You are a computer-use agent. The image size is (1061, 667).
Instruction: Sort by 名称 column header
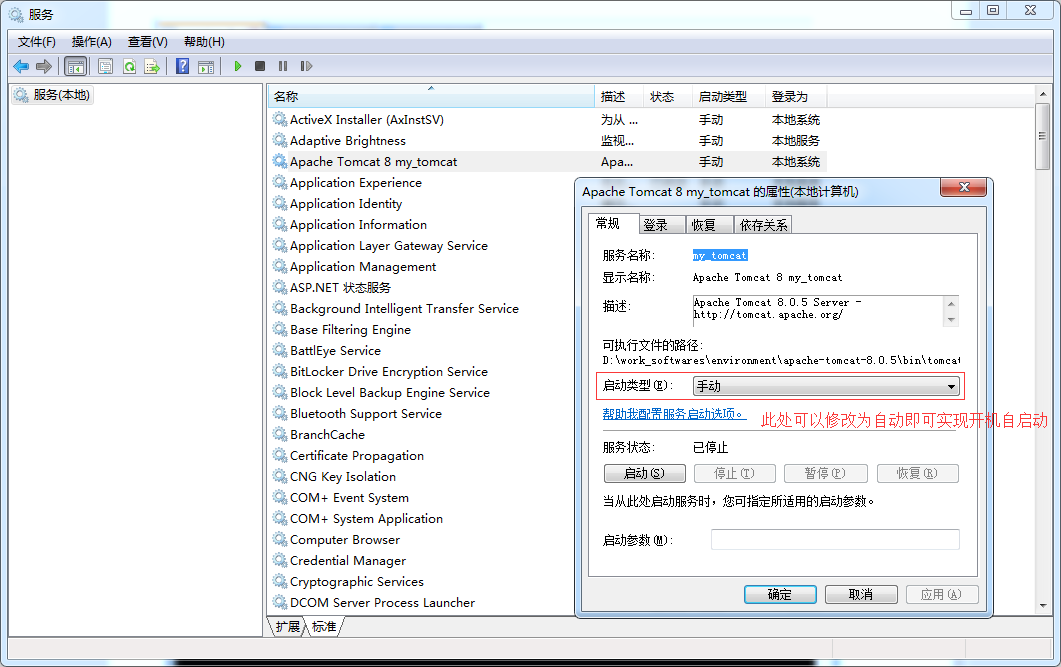click(430, 97)
